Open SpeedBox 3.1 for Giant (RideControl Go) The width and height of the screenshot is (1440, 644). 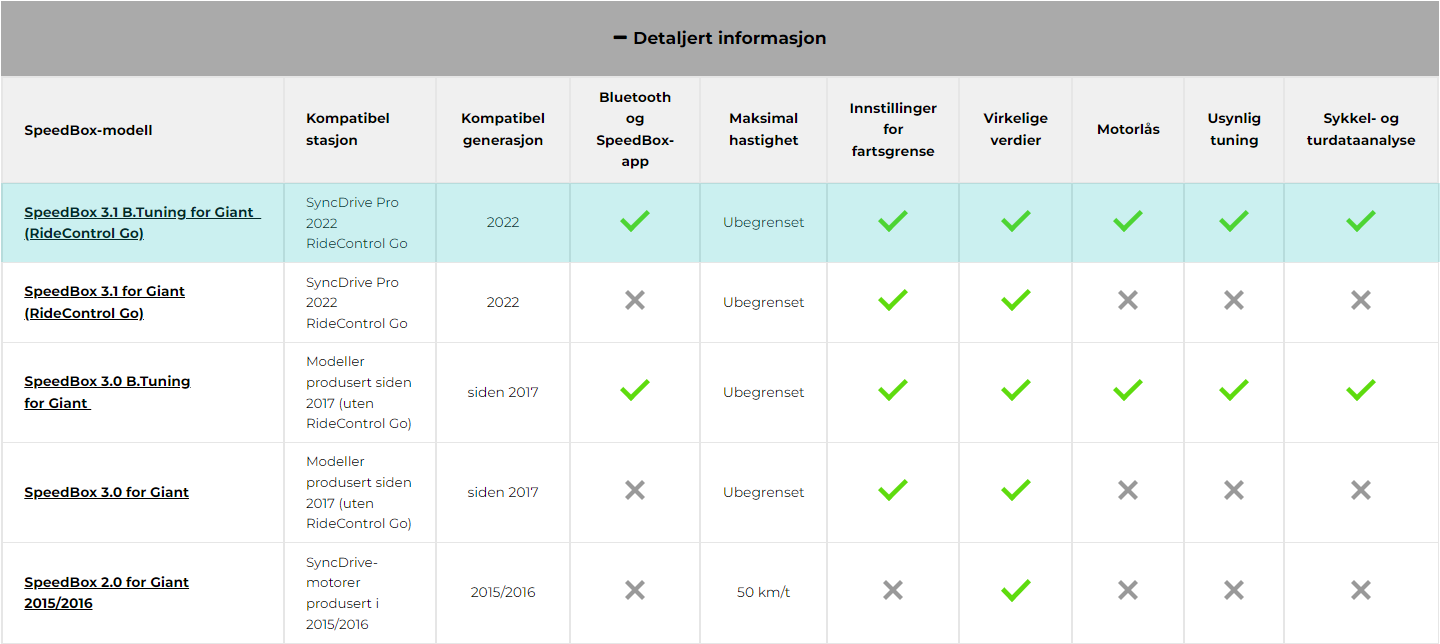tap(104, 302)
